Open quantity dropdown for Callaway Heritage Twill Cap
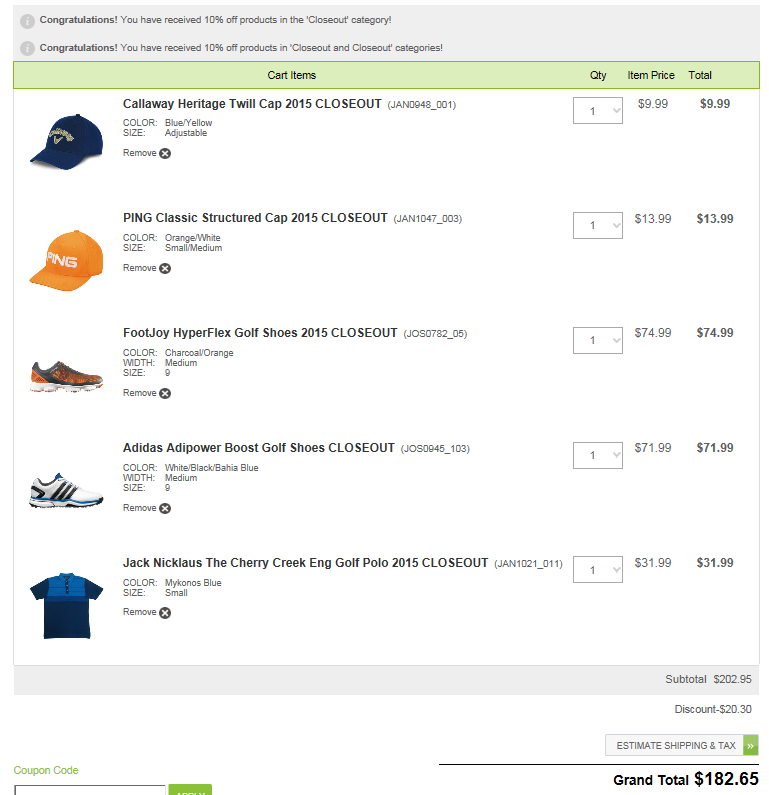 click(597, 110)
